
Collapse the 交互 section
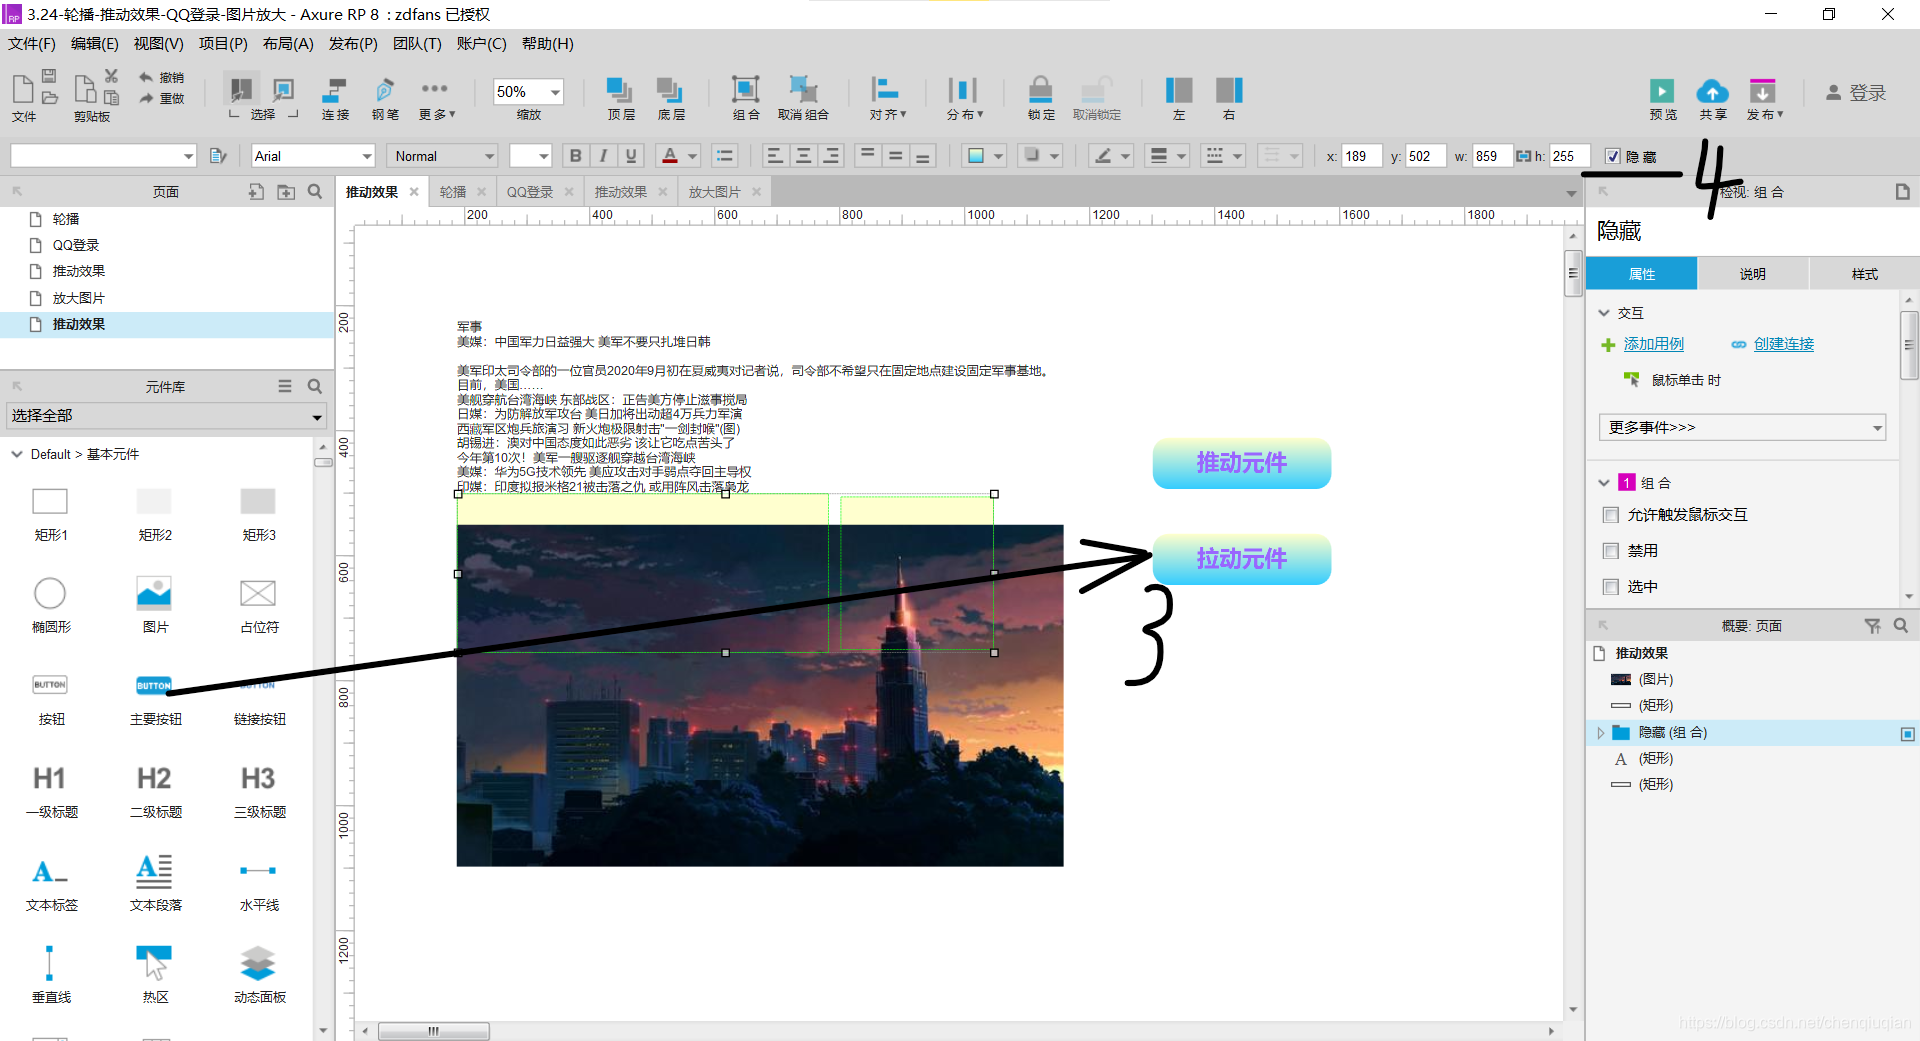pos(1604,313)
